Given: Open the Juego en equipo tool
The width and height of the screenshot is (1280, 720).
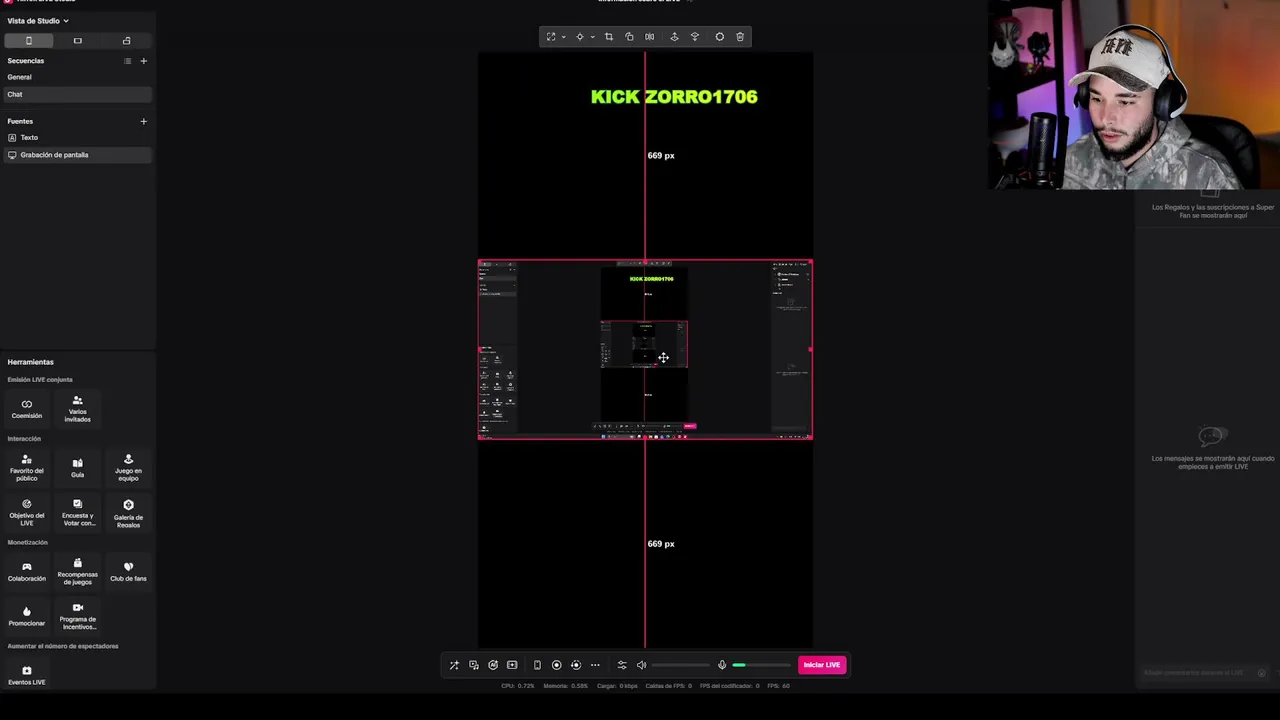Looking at the screenshot, I should [128, 467].
